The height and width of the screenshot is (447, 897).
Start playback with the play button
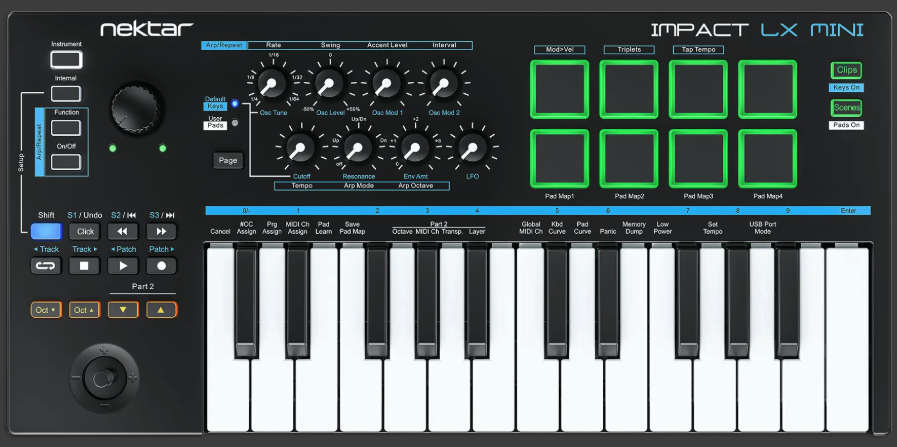click(123, 266)
